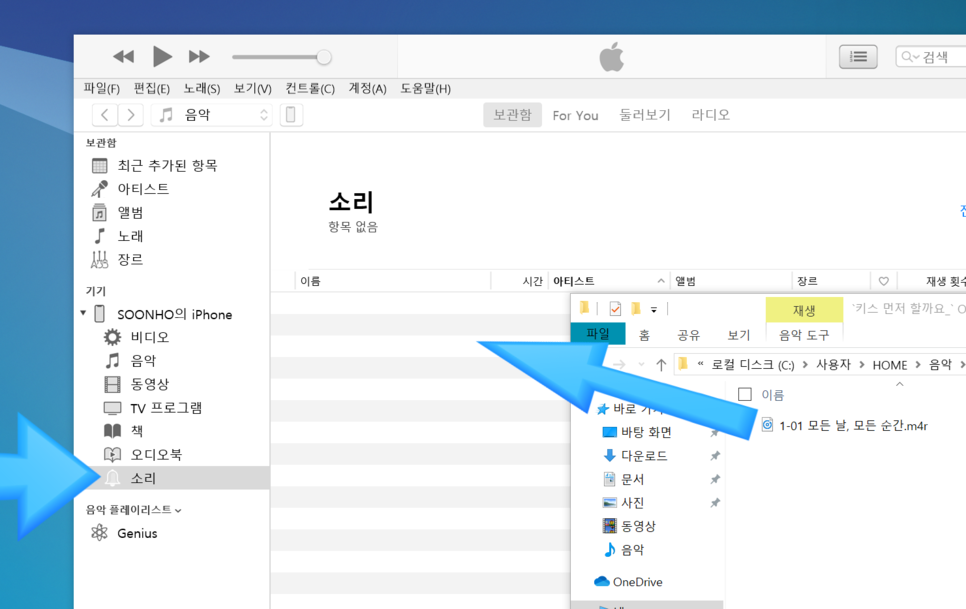Select 최근 추가된 항목 in library sidebar
966x609 pixels.
click(x=167, y=166)
